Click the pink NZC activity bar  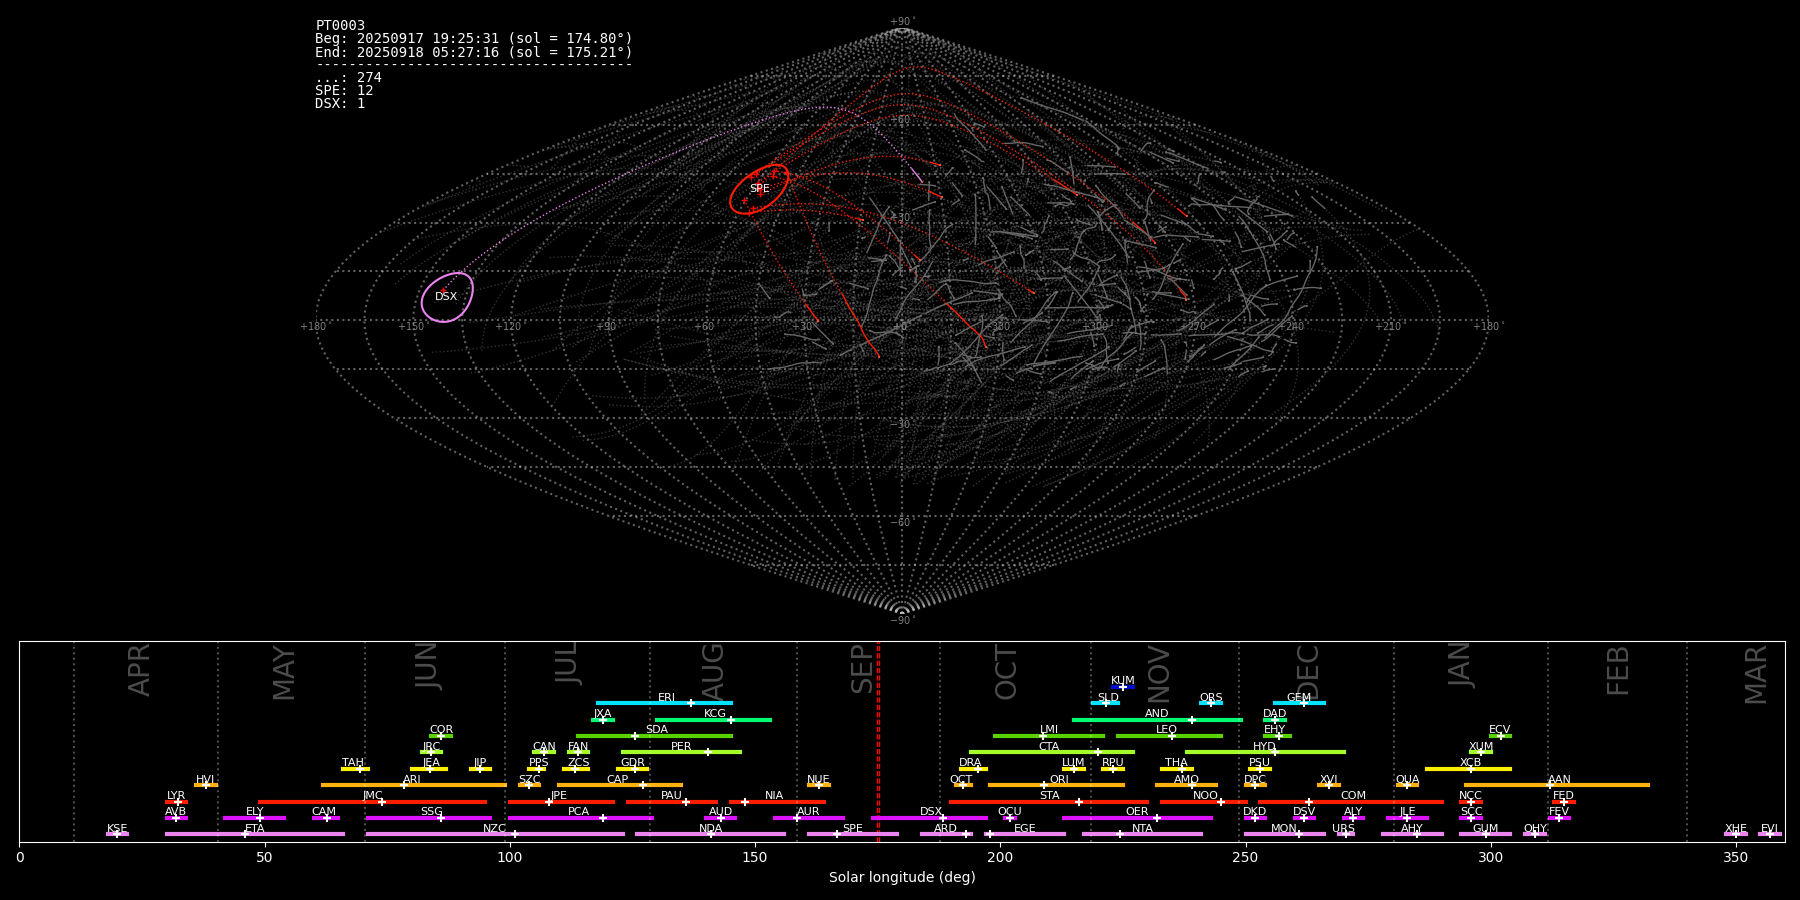click(495, 834)
